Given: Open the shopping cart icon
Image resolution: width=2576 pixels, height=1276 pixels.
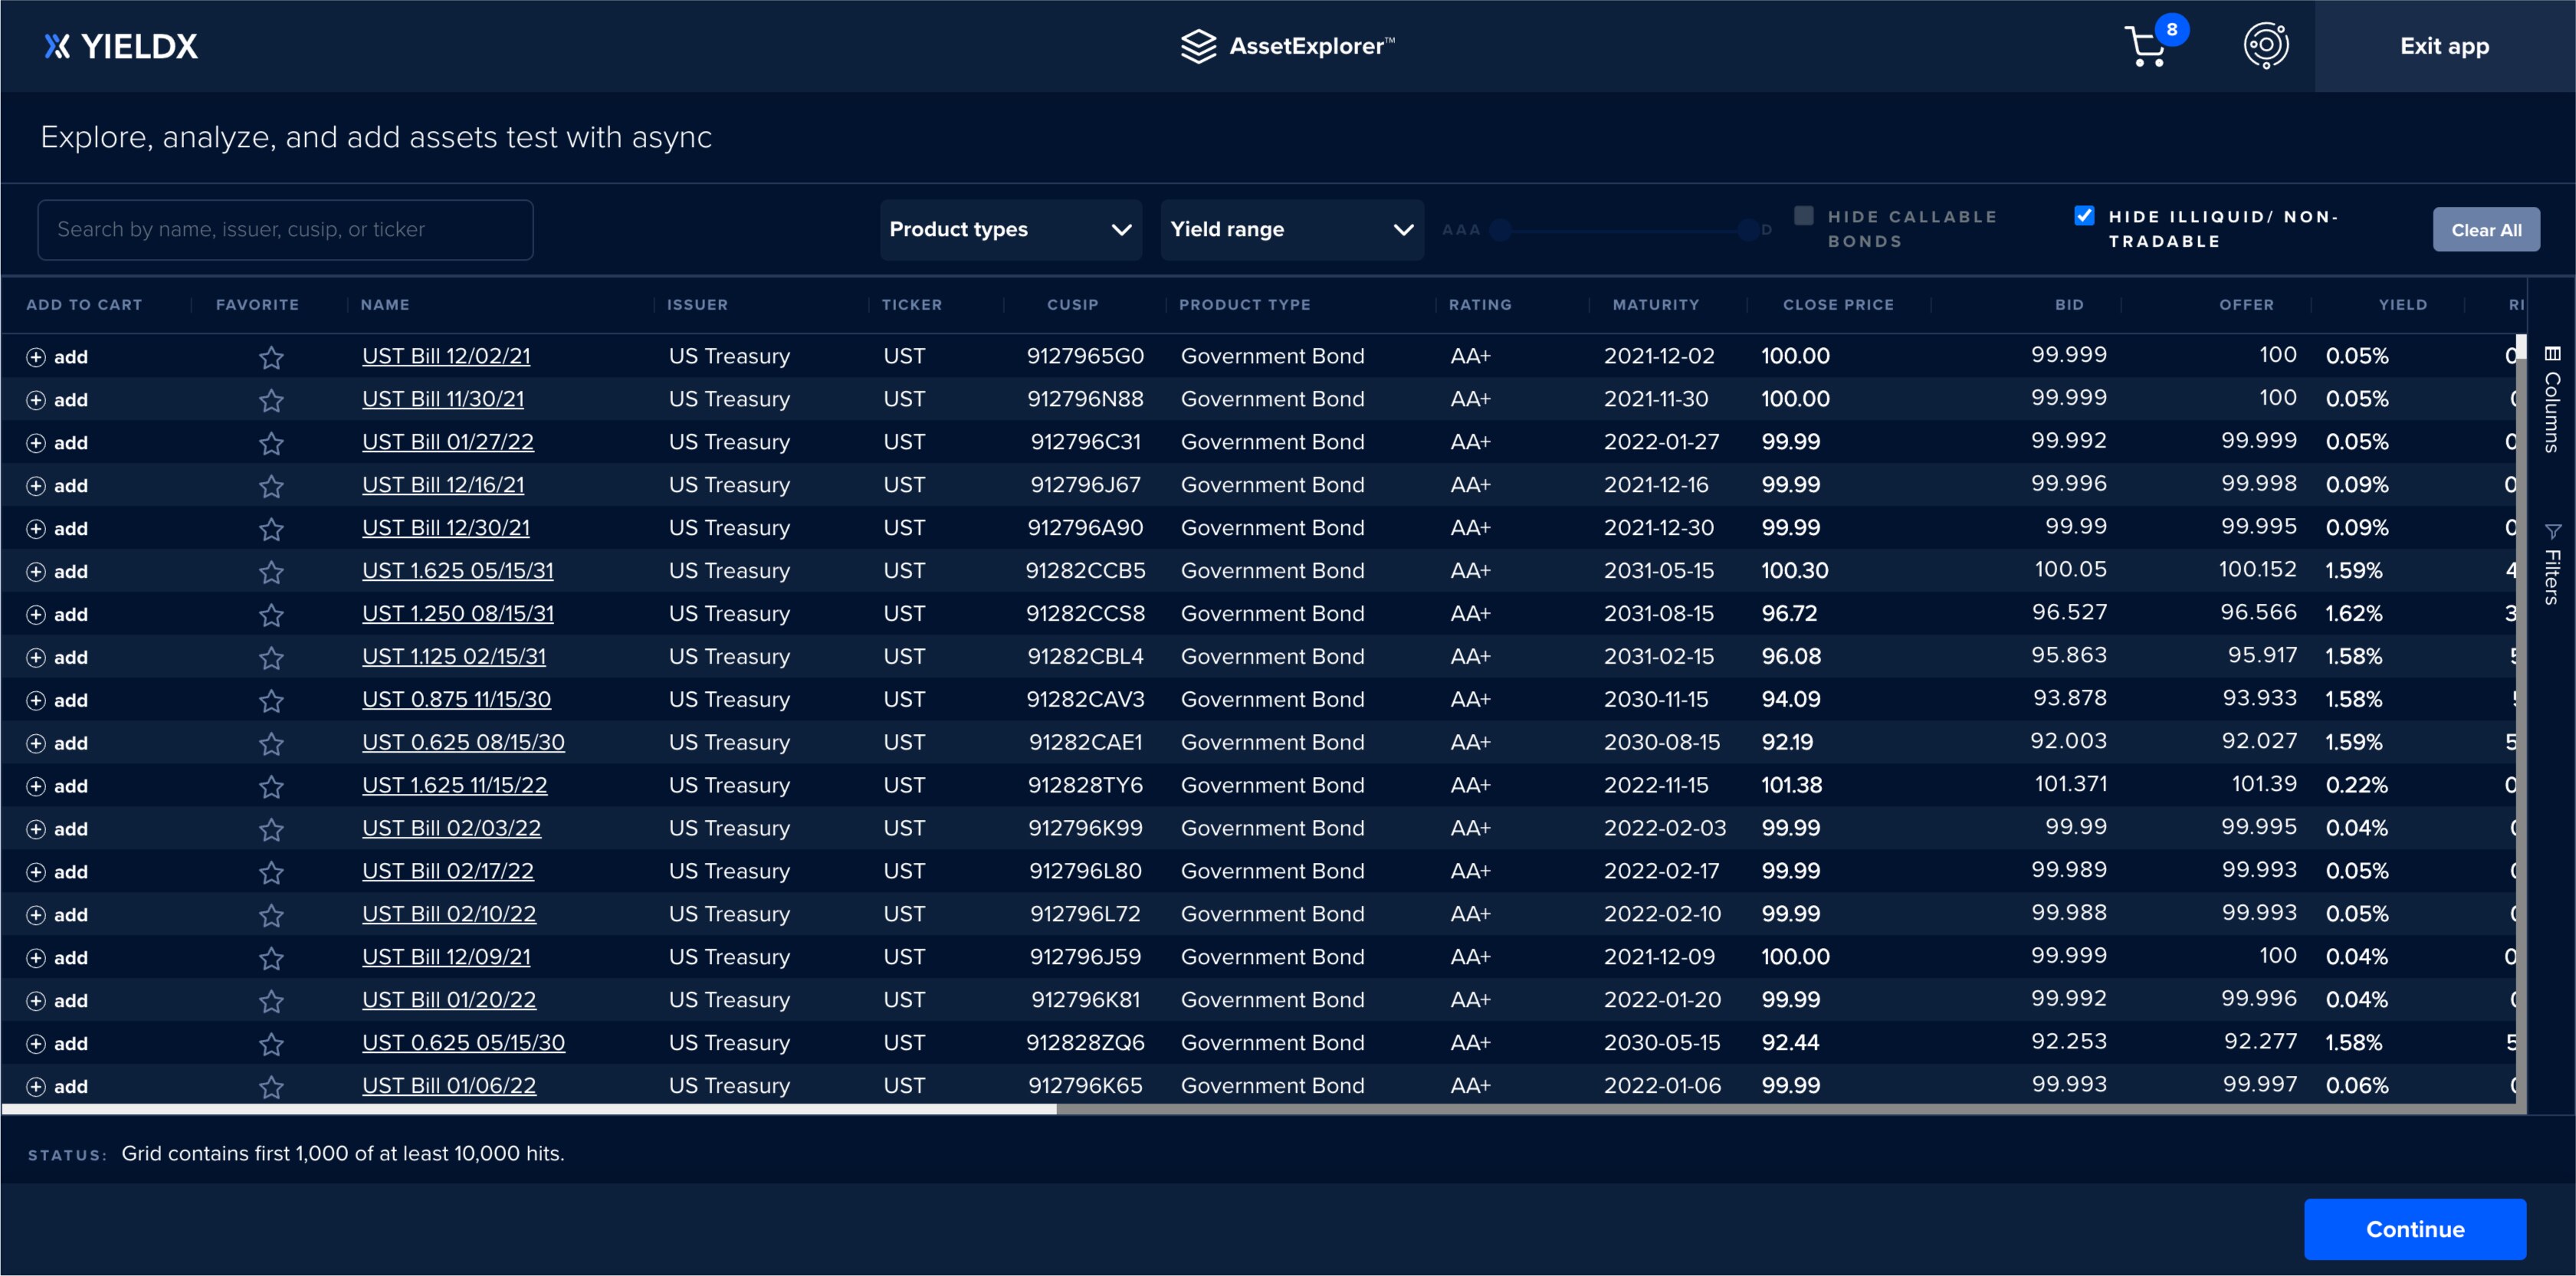Looking at the screenshot, I should pos(2146,46).
